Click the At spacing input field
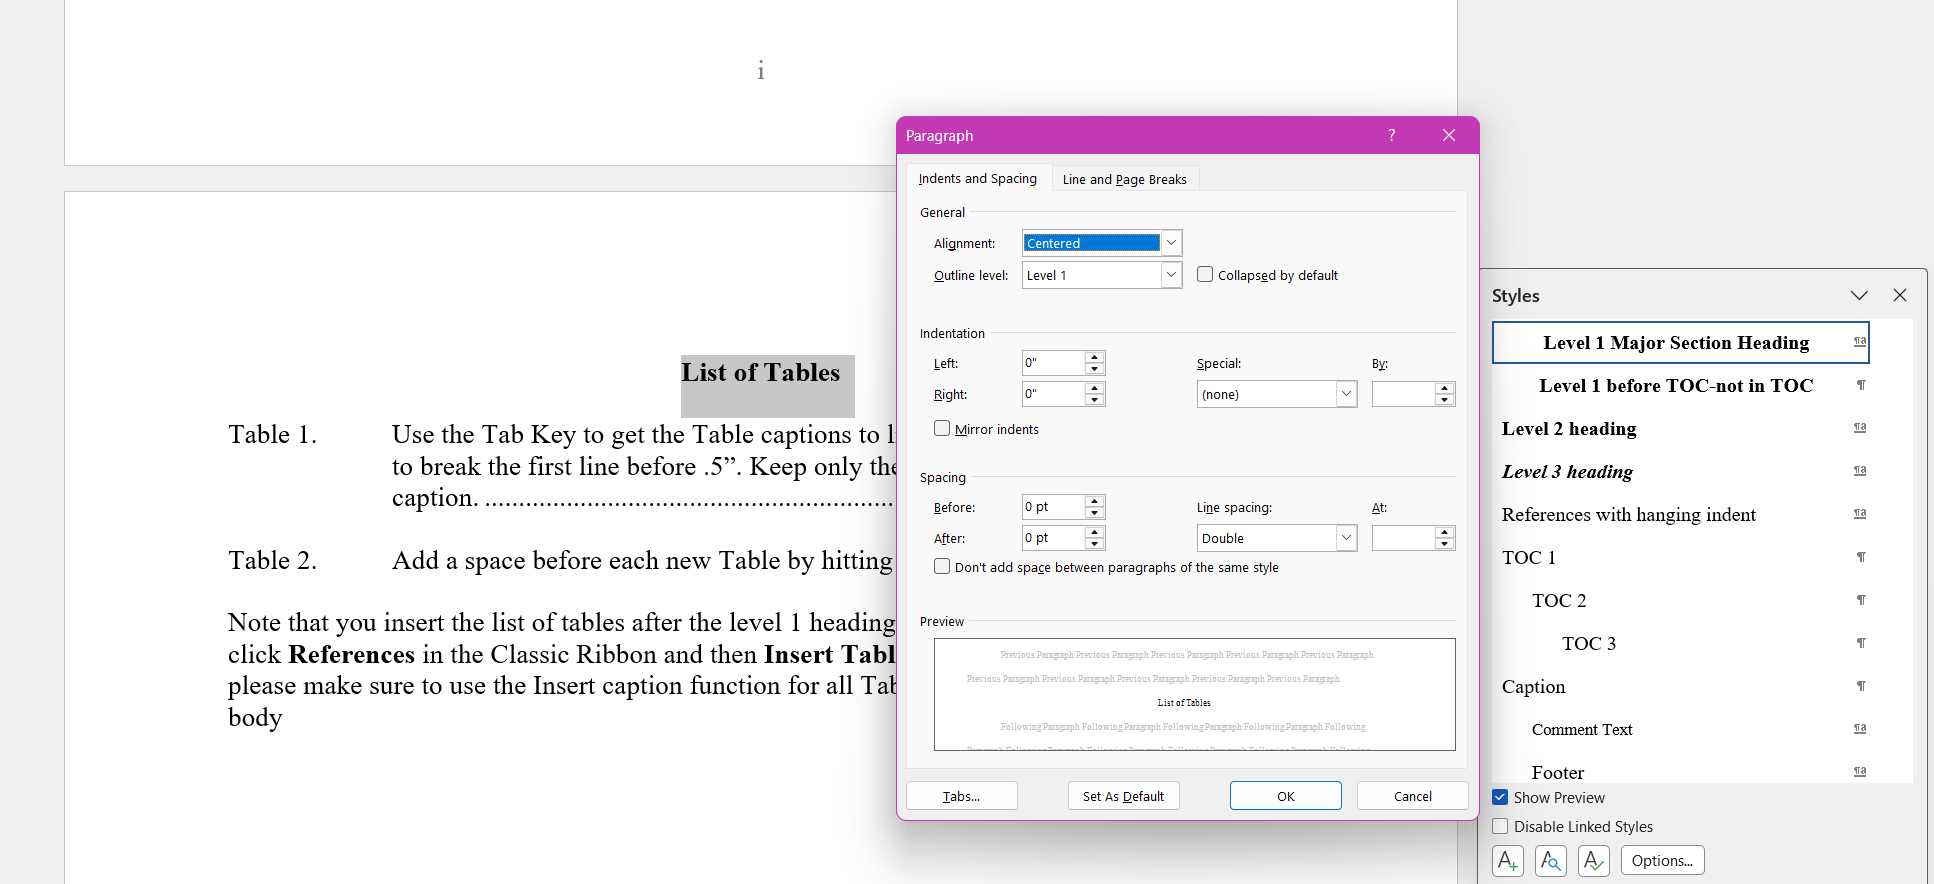Image resolution: width=1934 pixels, height=884 pixels. tap(1403, 538)
